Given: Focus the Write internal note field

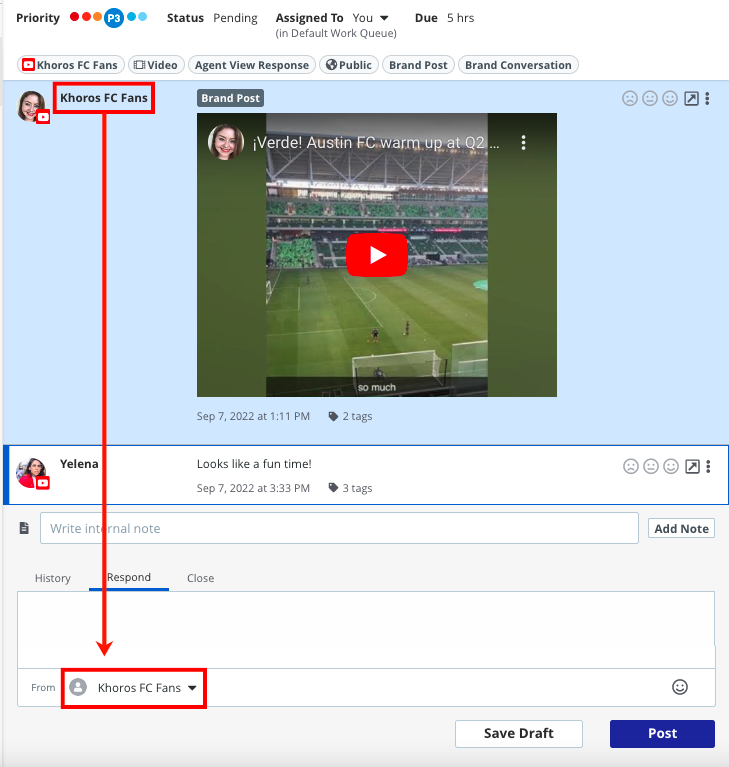Looking at the screenshot, I should click(339, 528).
